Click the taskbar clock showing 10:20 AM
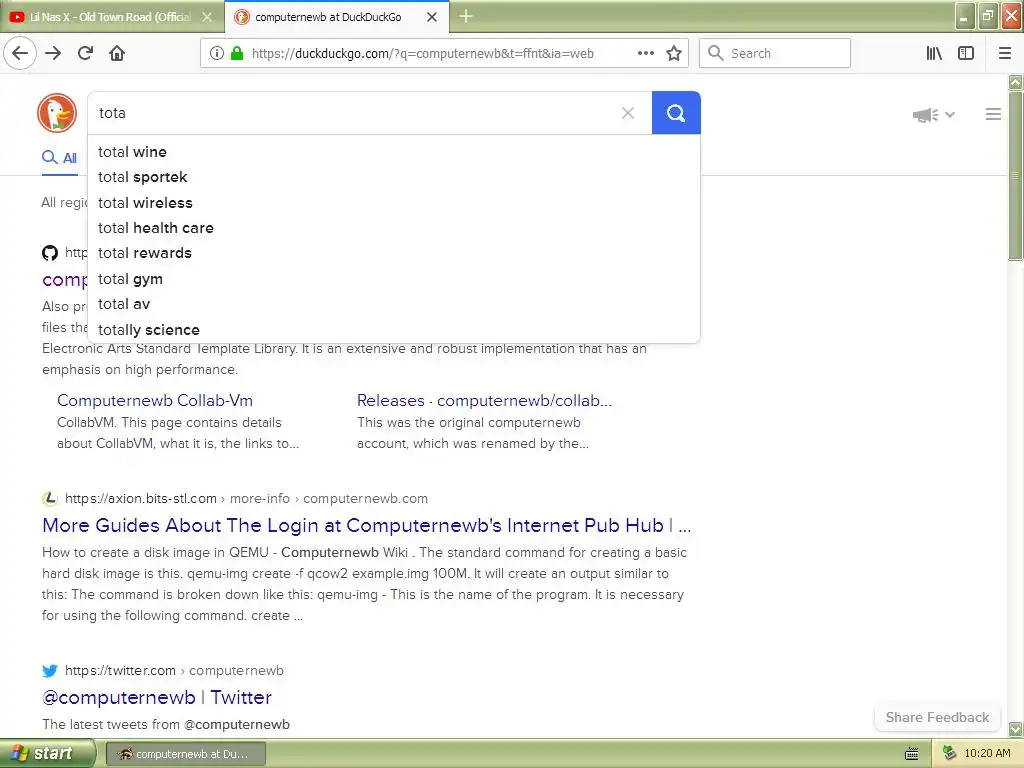This screenshot has height=768, width=1024. click(x=987, y=753)
